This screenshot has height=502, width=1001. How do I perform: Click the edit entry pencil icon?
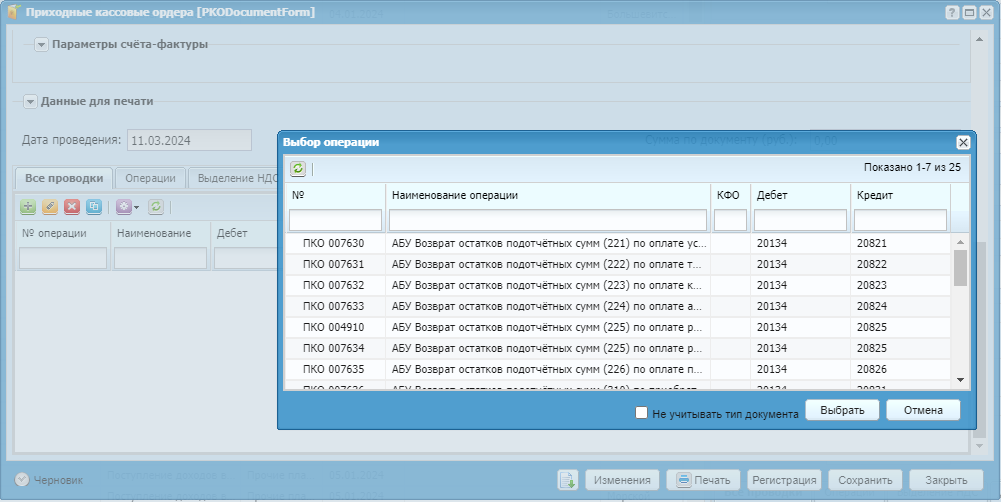(50, 207)
